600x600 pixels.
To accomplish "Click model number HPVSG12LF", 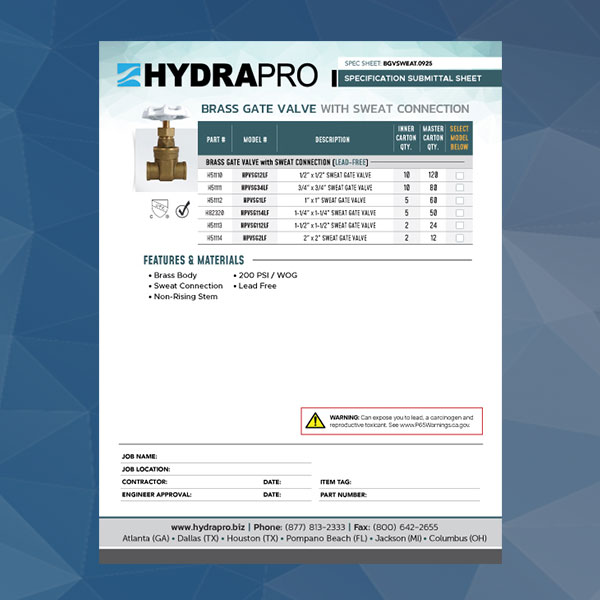I will [x=255, y=175].
